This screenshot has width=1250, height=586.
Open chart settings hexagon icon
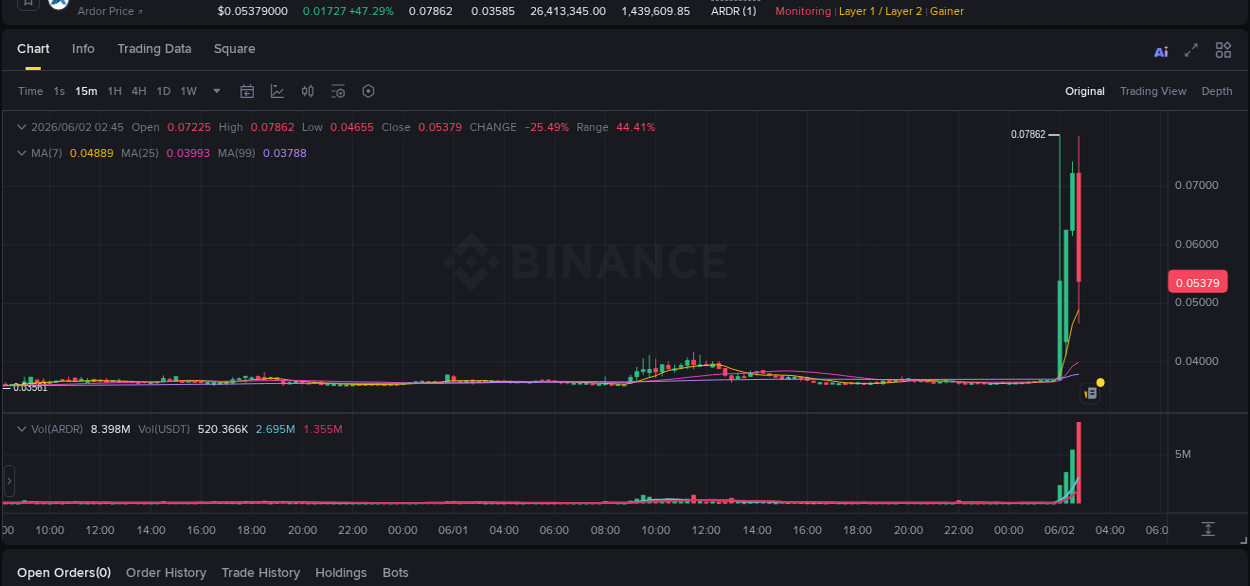coord(368,91)
